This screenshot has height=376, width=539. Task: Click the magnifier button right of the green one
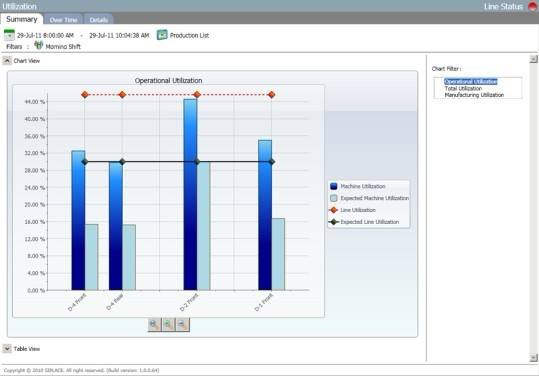click(183, 324)
